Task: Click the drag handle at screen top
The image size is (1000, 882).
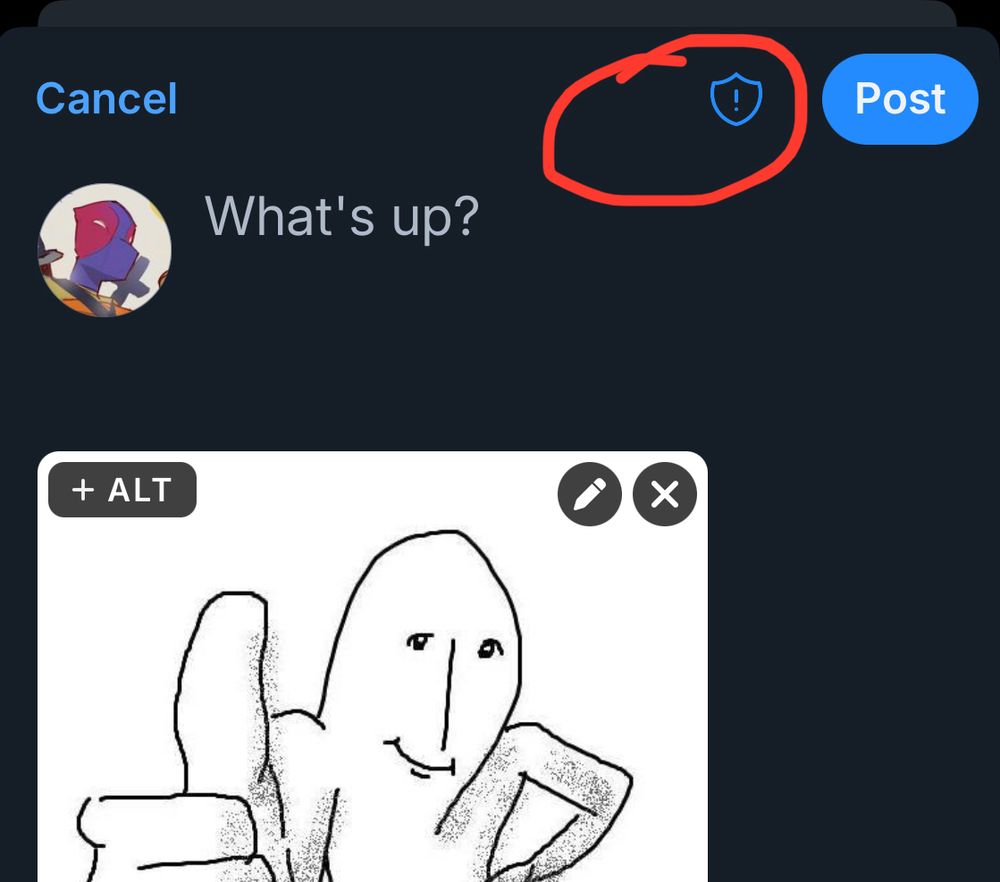Action: (500, 10)
